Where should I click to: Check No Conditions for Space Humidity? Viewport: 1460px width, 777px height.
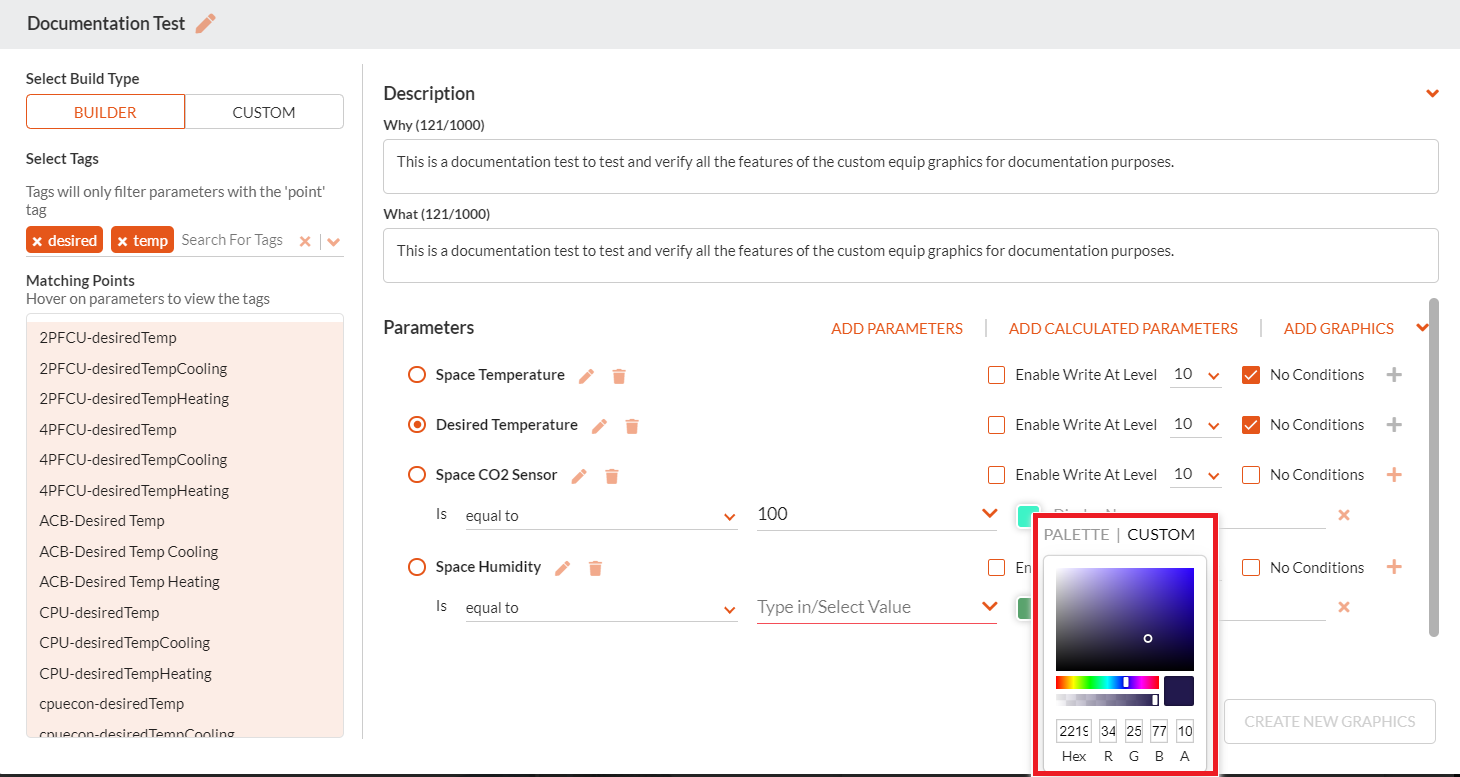tap(1250, 567)
